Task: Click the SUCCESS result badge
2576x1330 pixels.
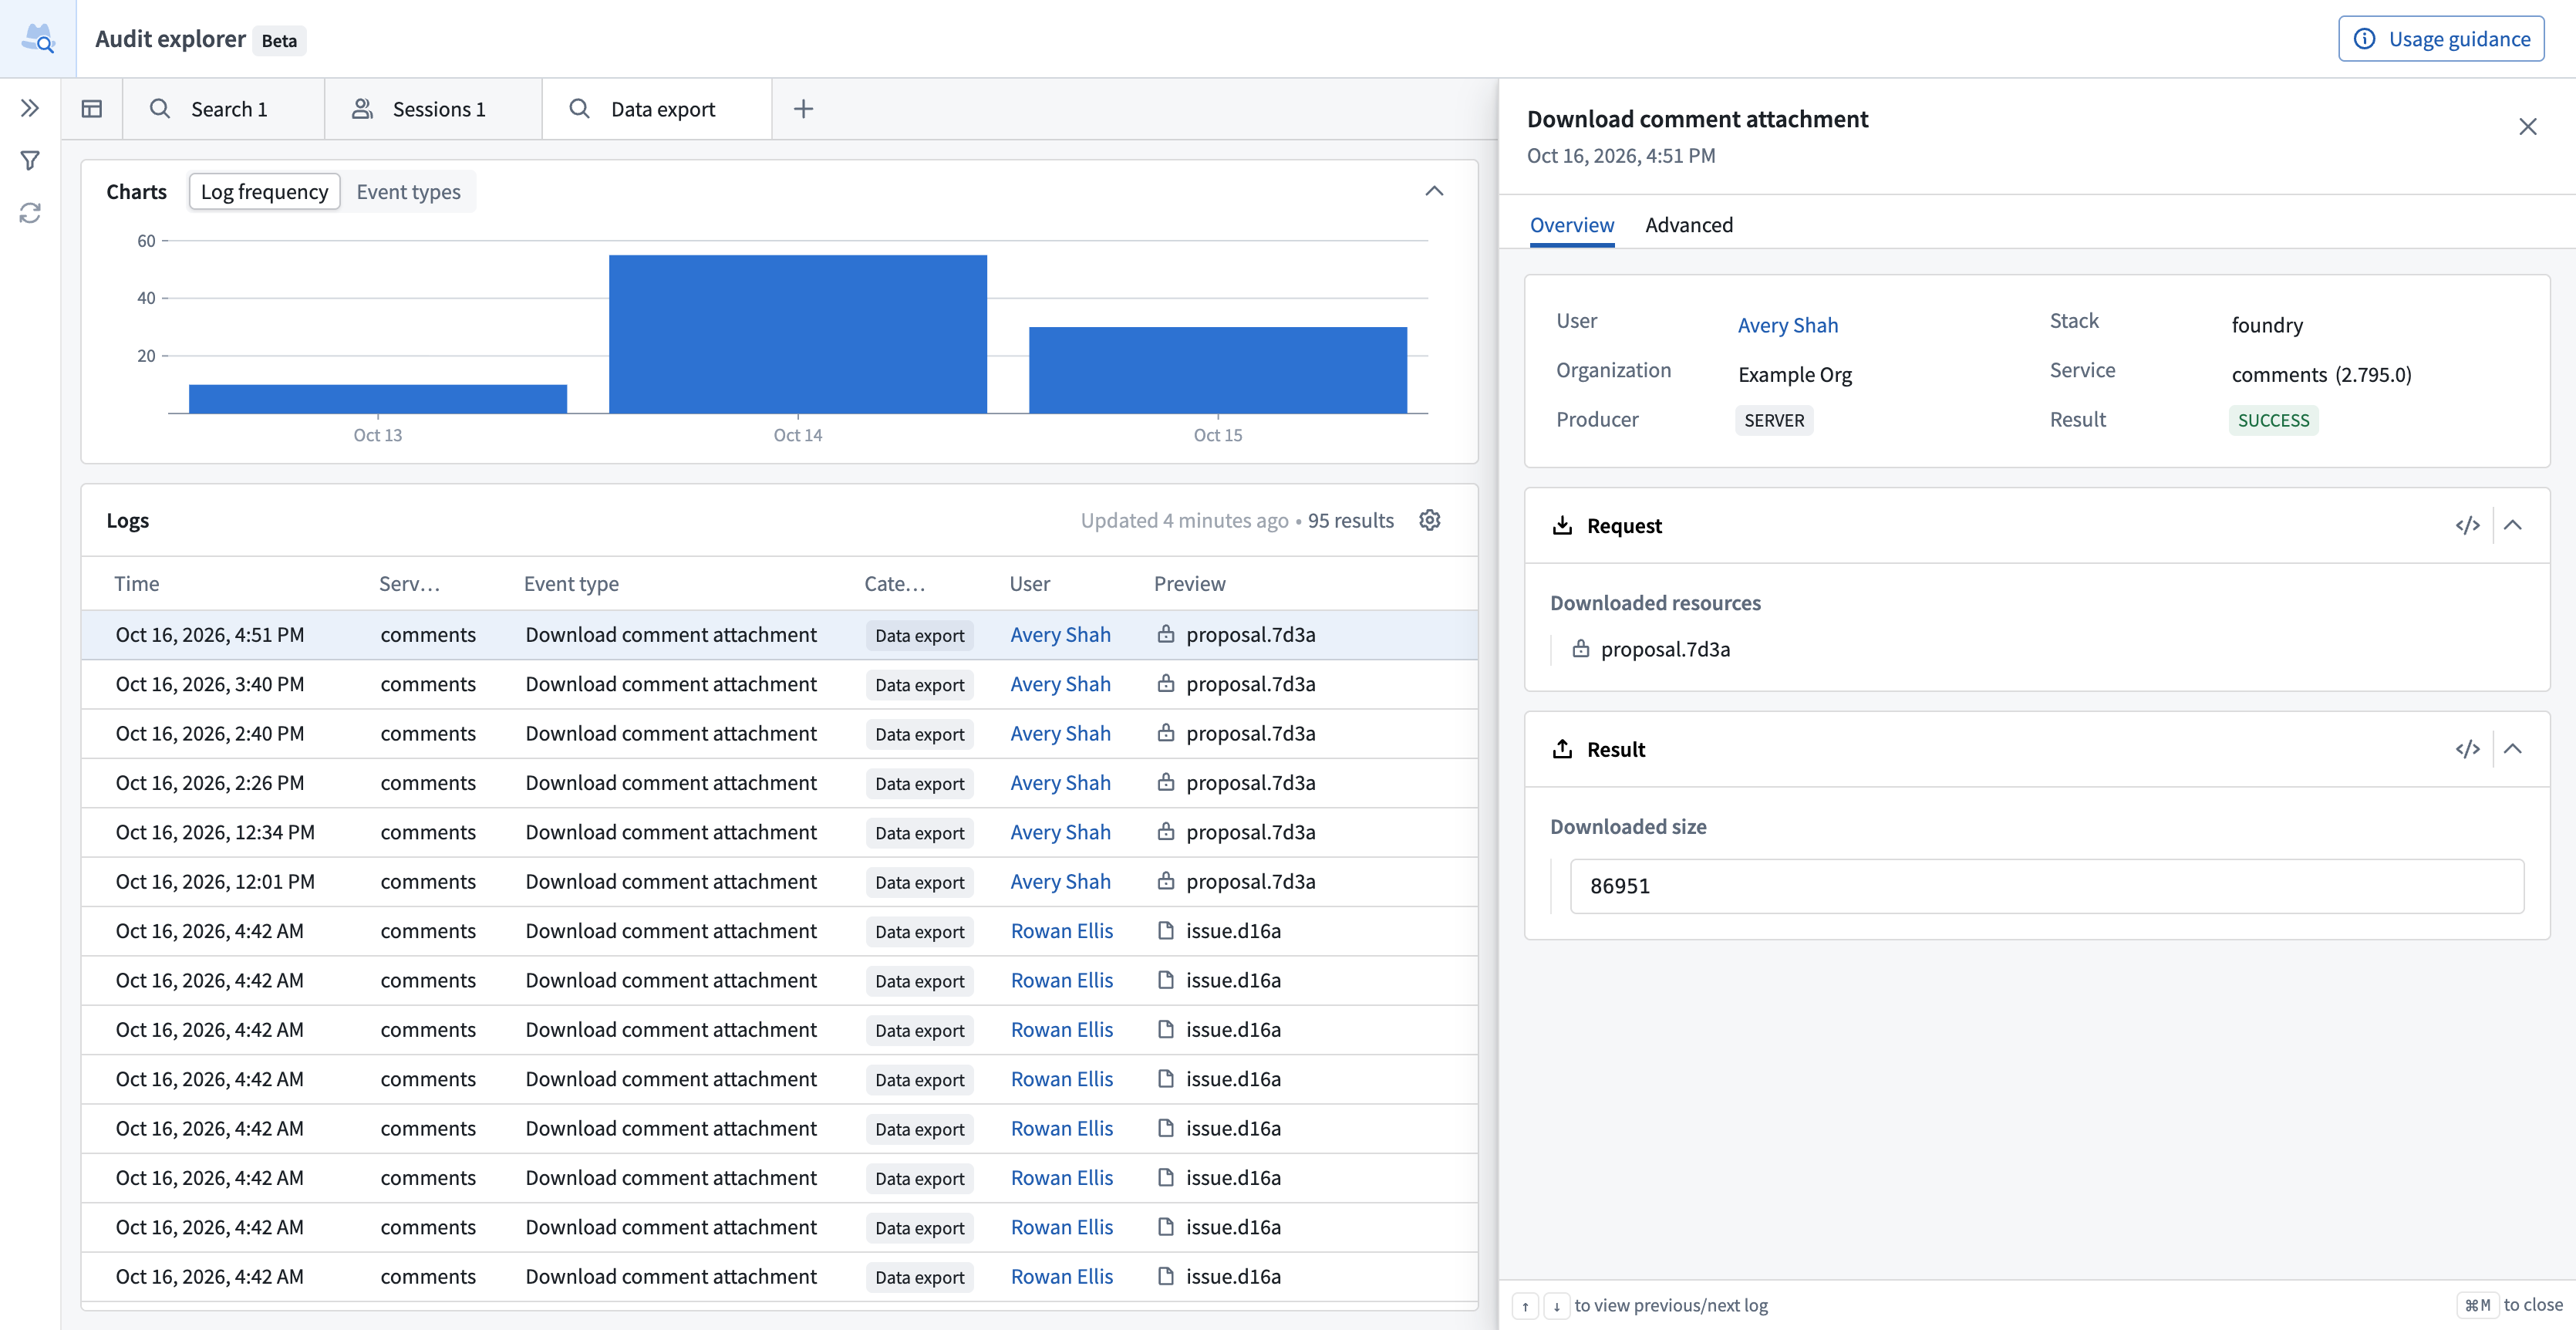Action: coord(2273,420)
